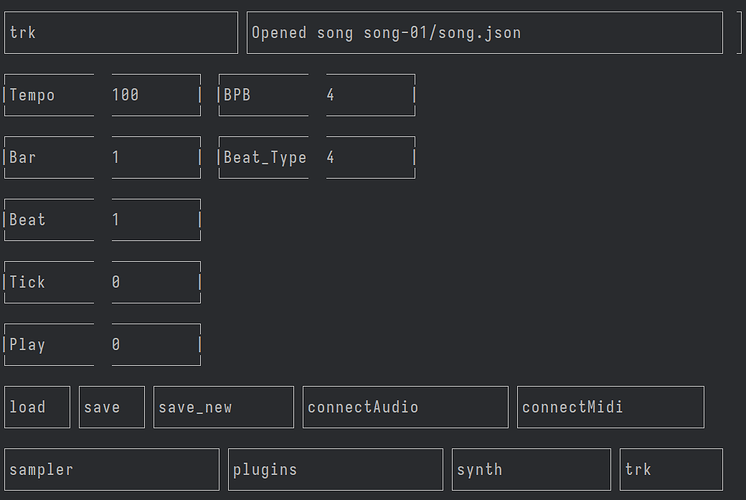Toggle the Play value field
746x500 pixels.
pos(156,344)
